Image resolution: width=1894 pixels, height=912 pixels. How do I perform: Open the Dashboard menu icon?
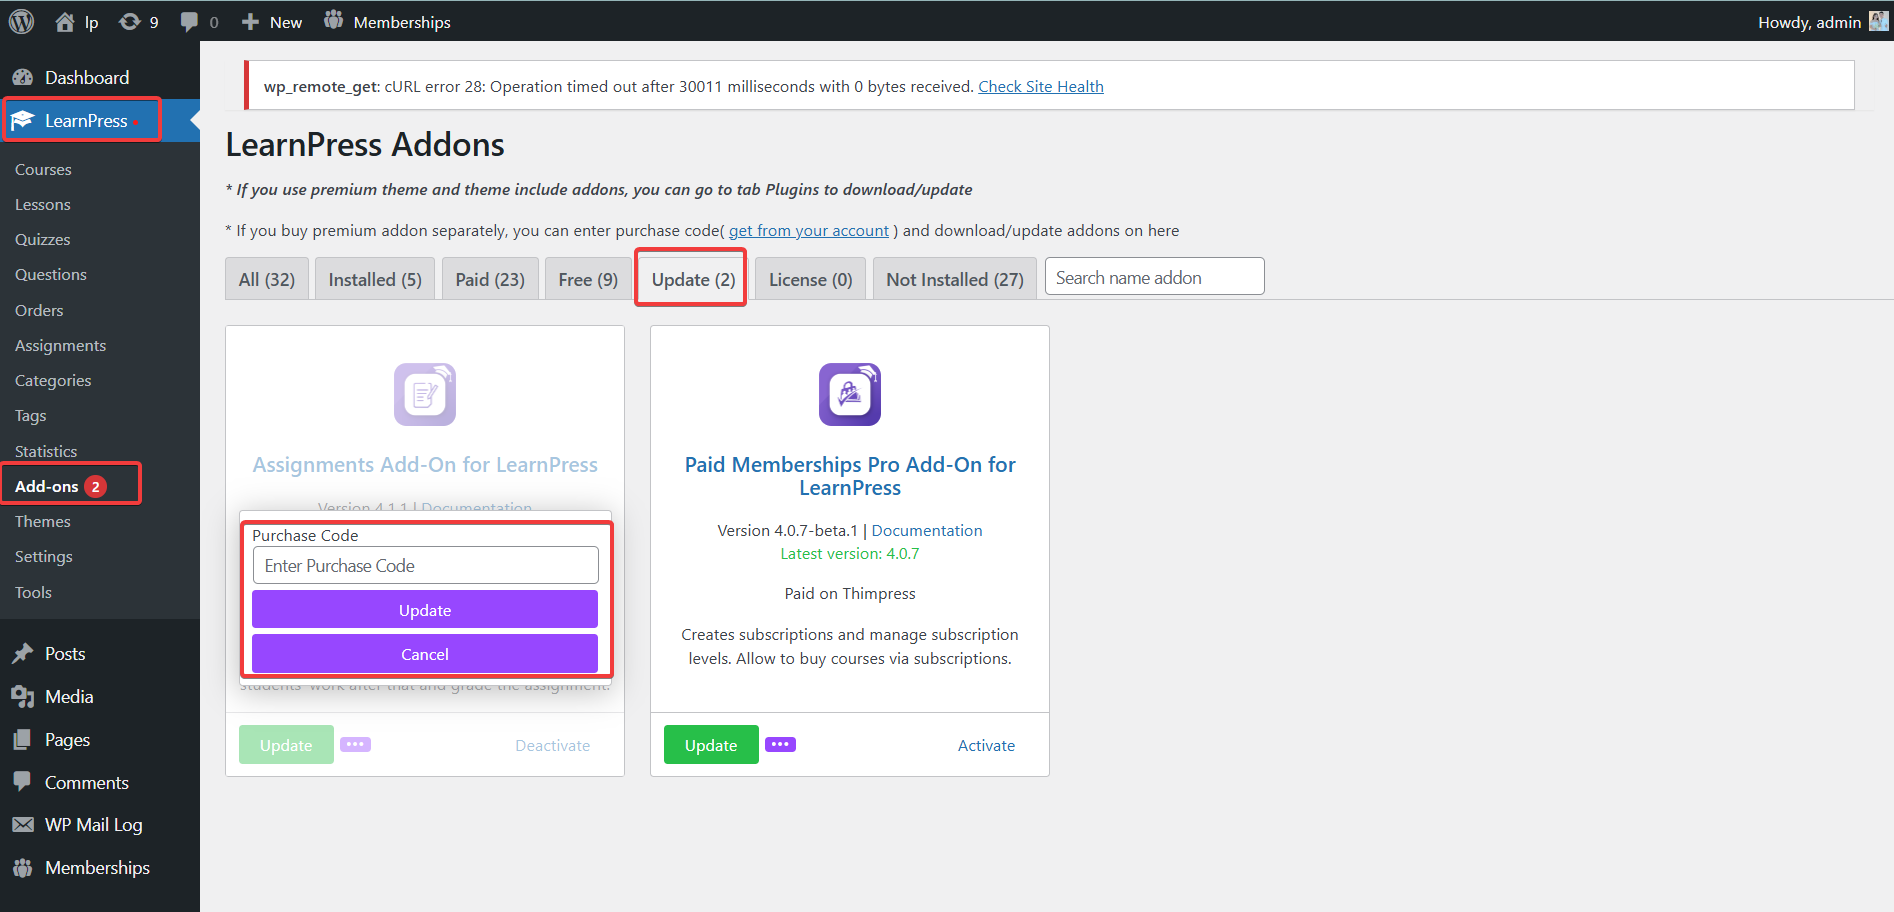[x=22, y=77]
